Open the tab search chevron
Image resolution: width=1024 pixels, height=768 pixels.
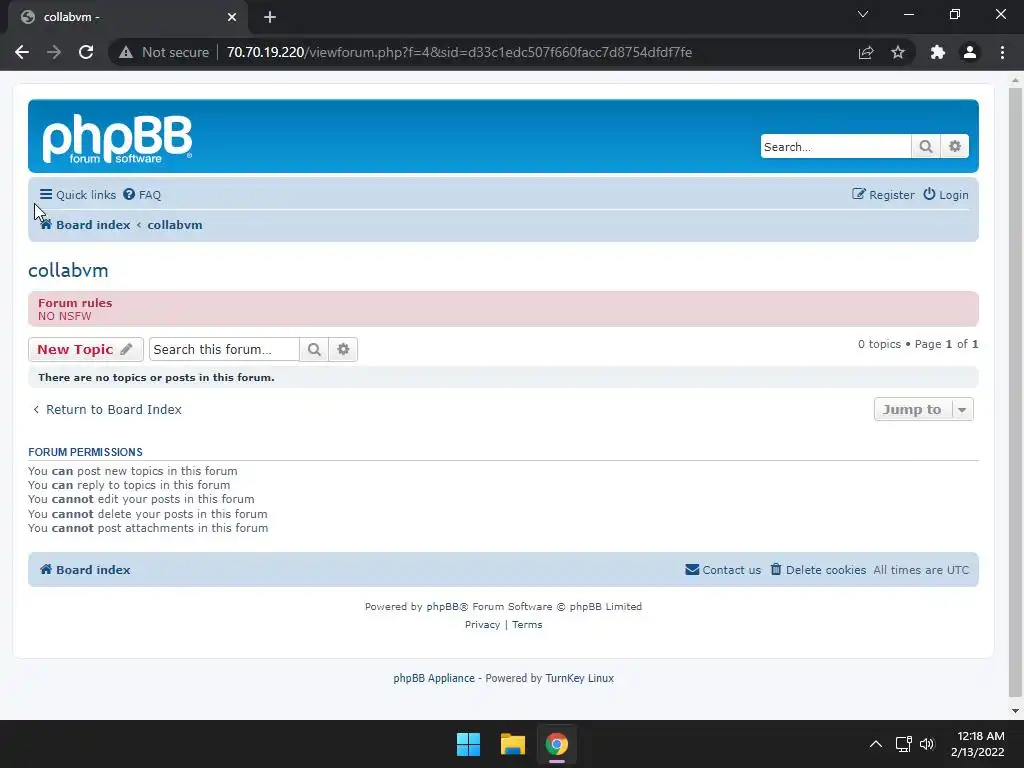863,14
